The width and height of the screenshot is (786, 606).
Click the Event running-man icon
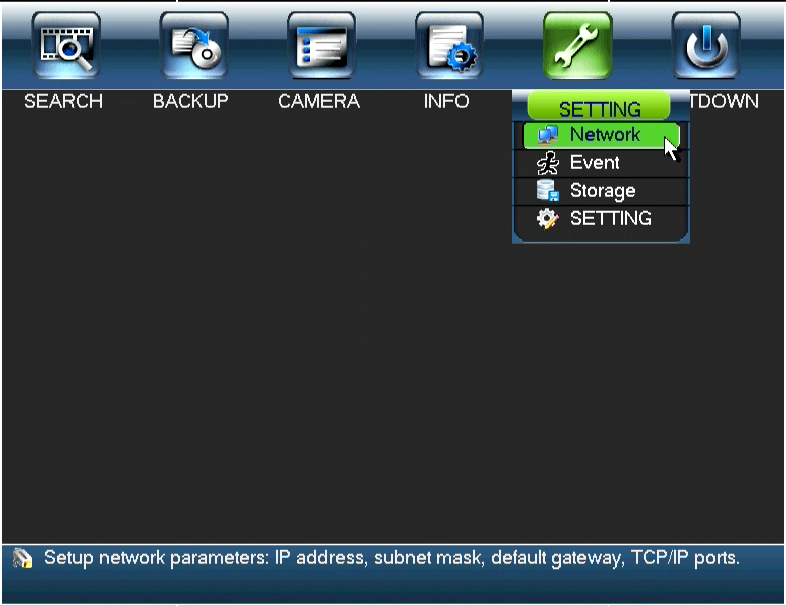(547, 163)
